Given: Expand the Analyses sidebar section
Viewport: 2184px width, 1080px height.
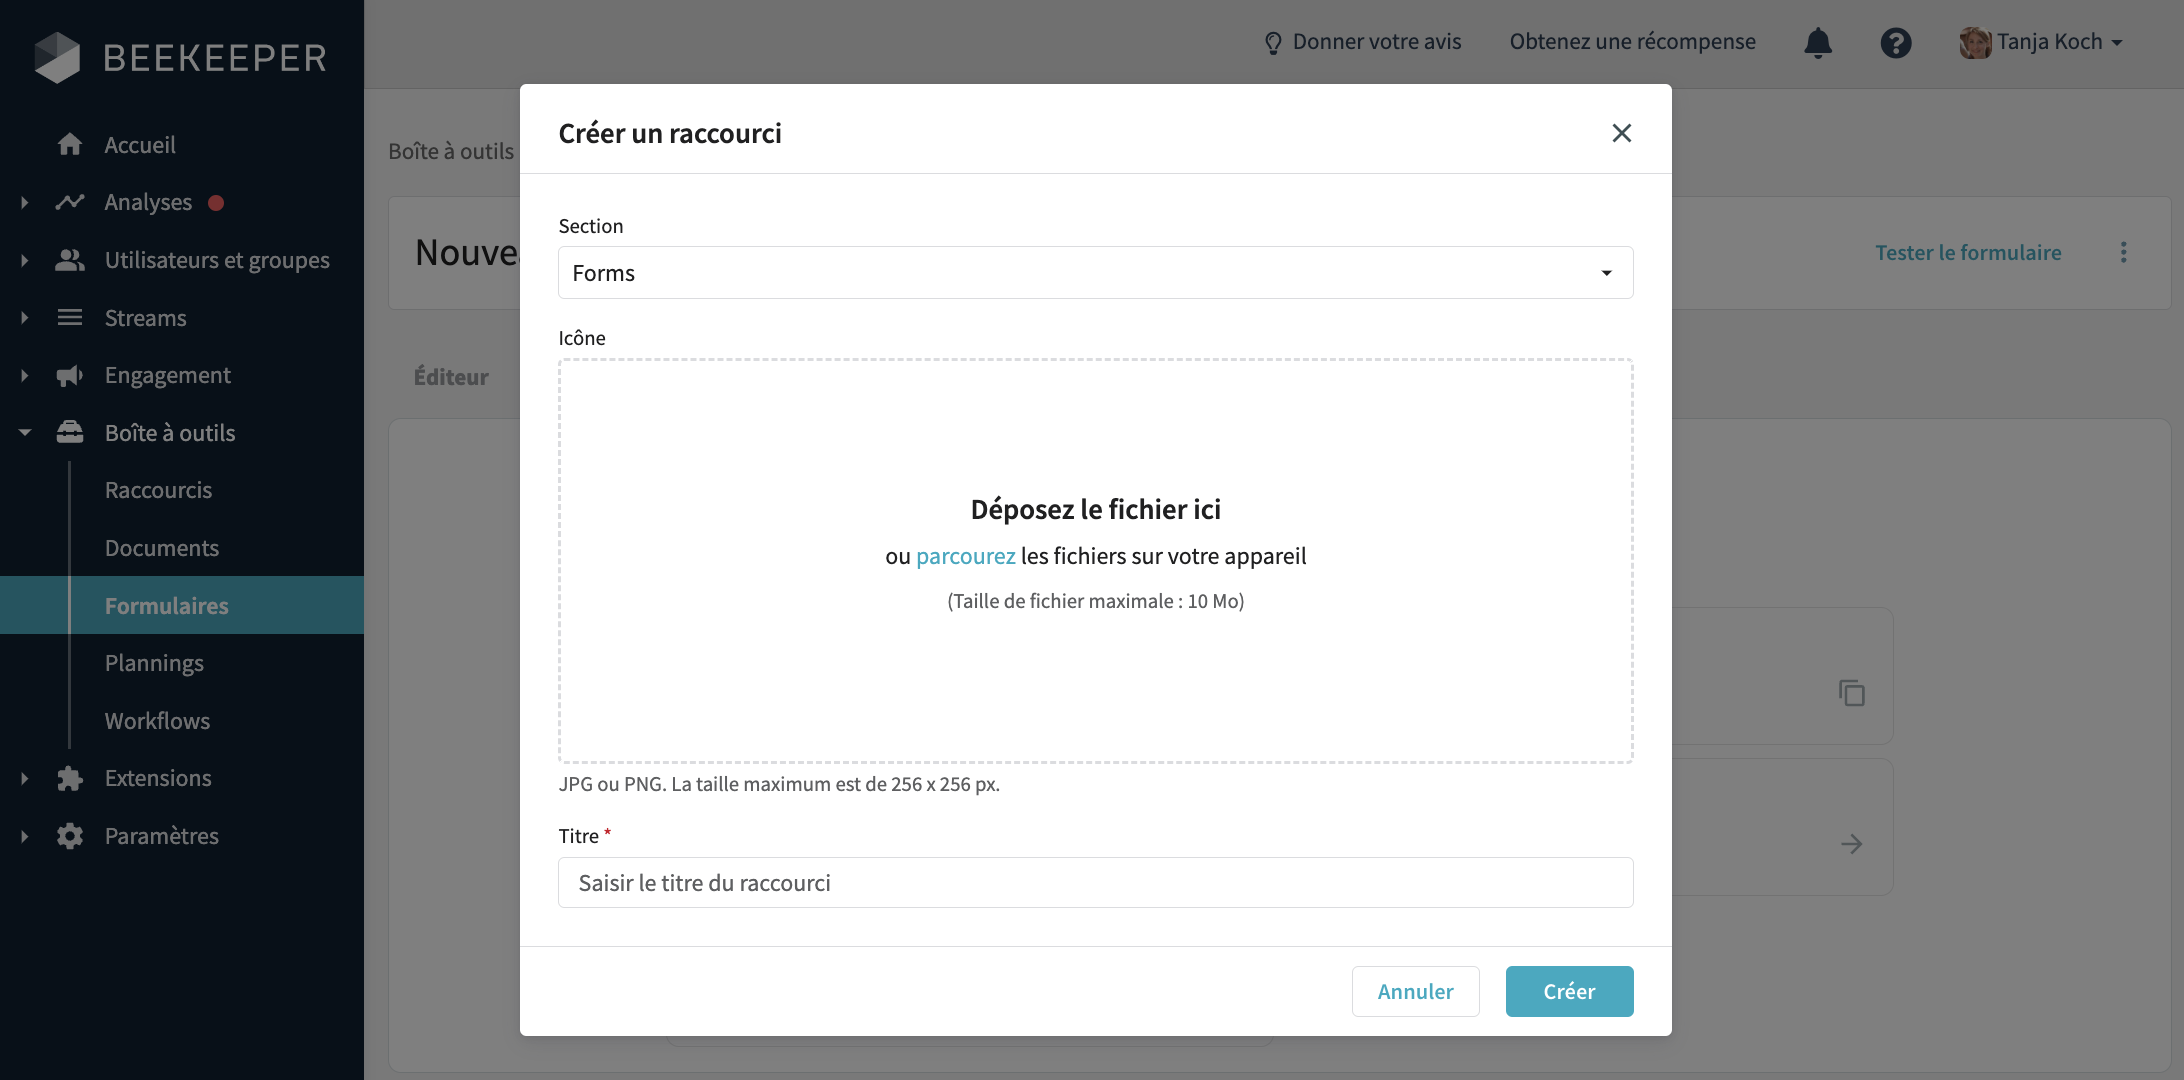Looking at the screenshot, I should [24, 202].
